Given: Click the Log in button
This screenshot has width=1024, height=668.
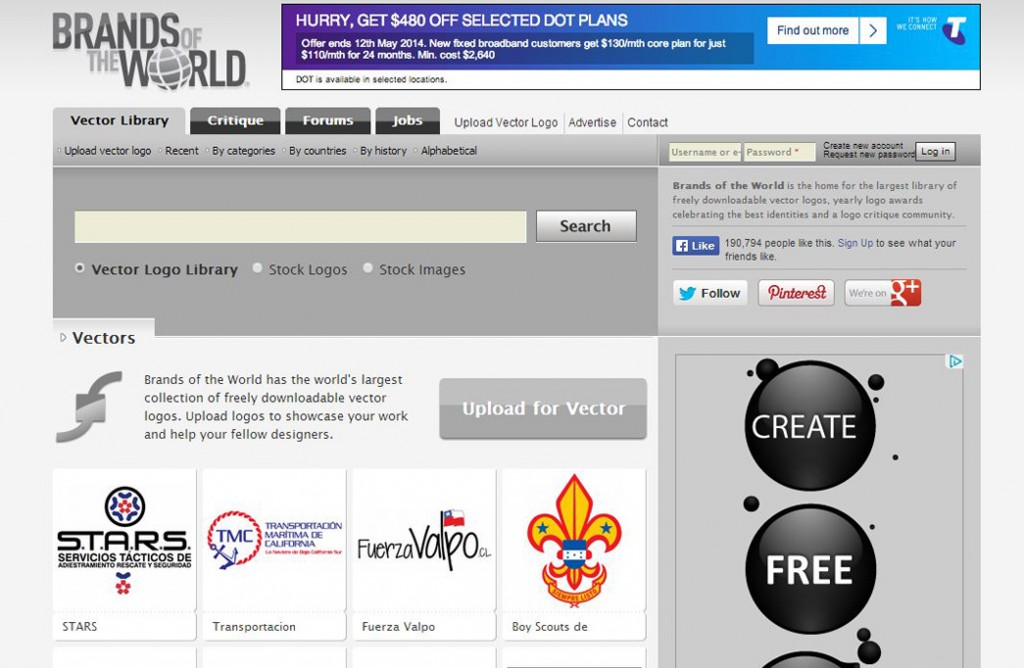Looking at the screenshot, I should pyautogui.click(x=935, y=151).
